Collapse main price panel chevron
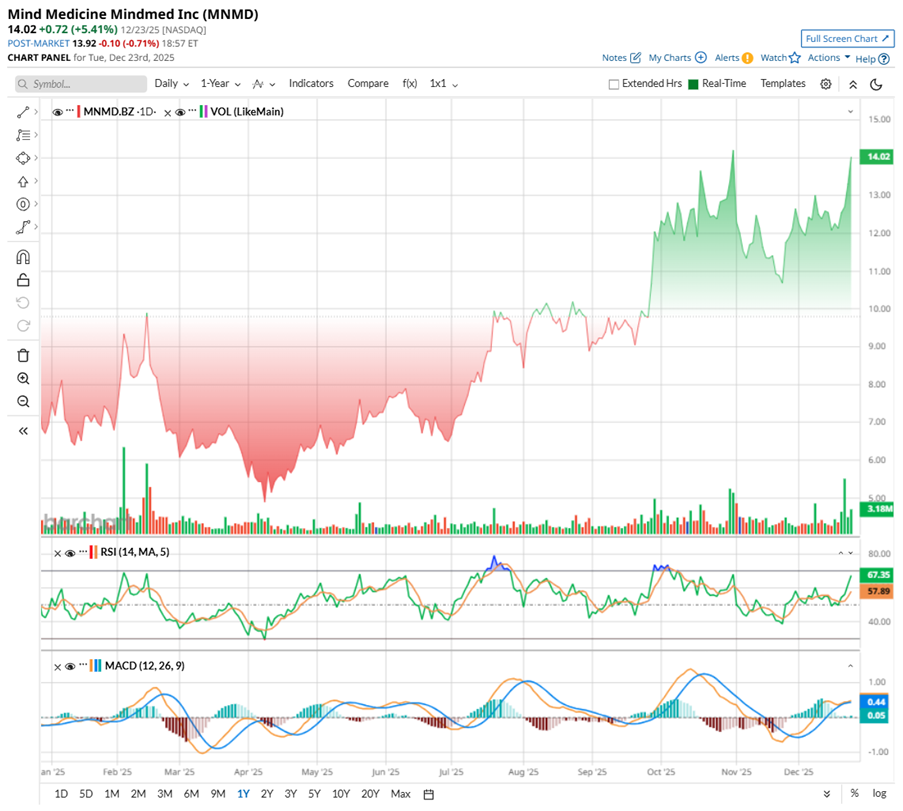Screen dimensions: 903x811 click(851, 112)
